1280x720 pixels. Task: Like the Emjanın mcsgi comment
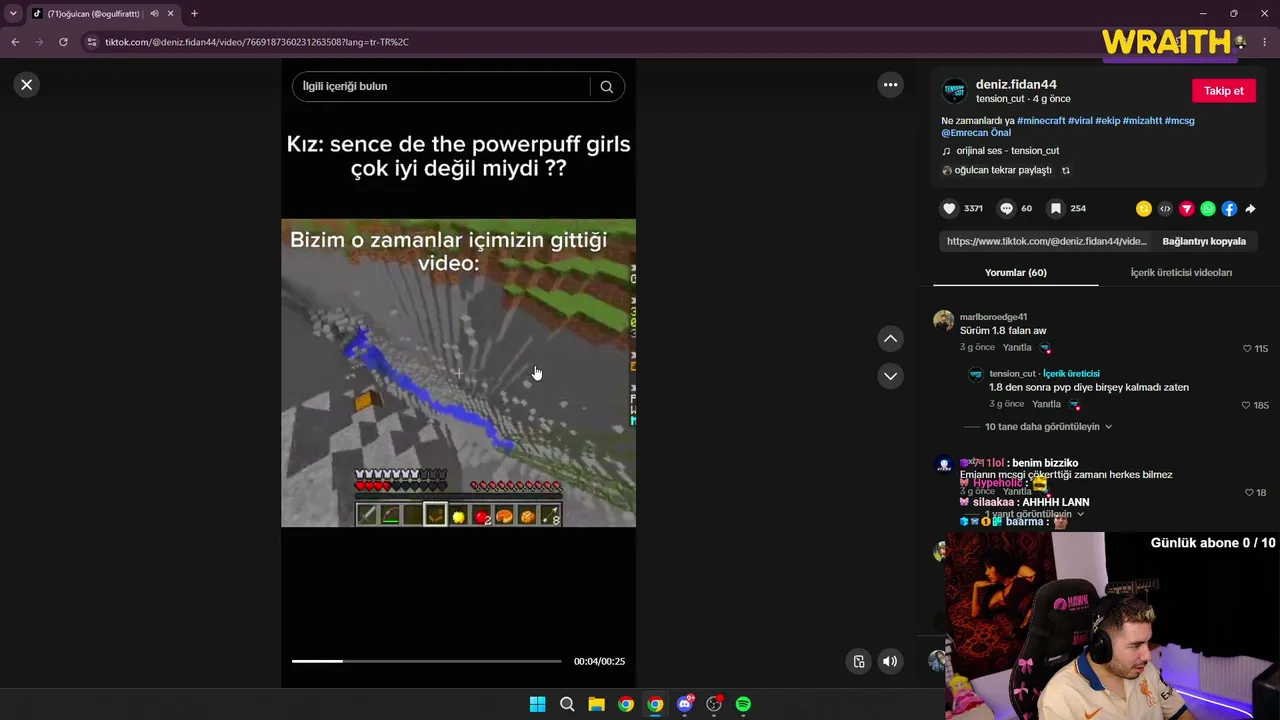tap(1249, 493)
